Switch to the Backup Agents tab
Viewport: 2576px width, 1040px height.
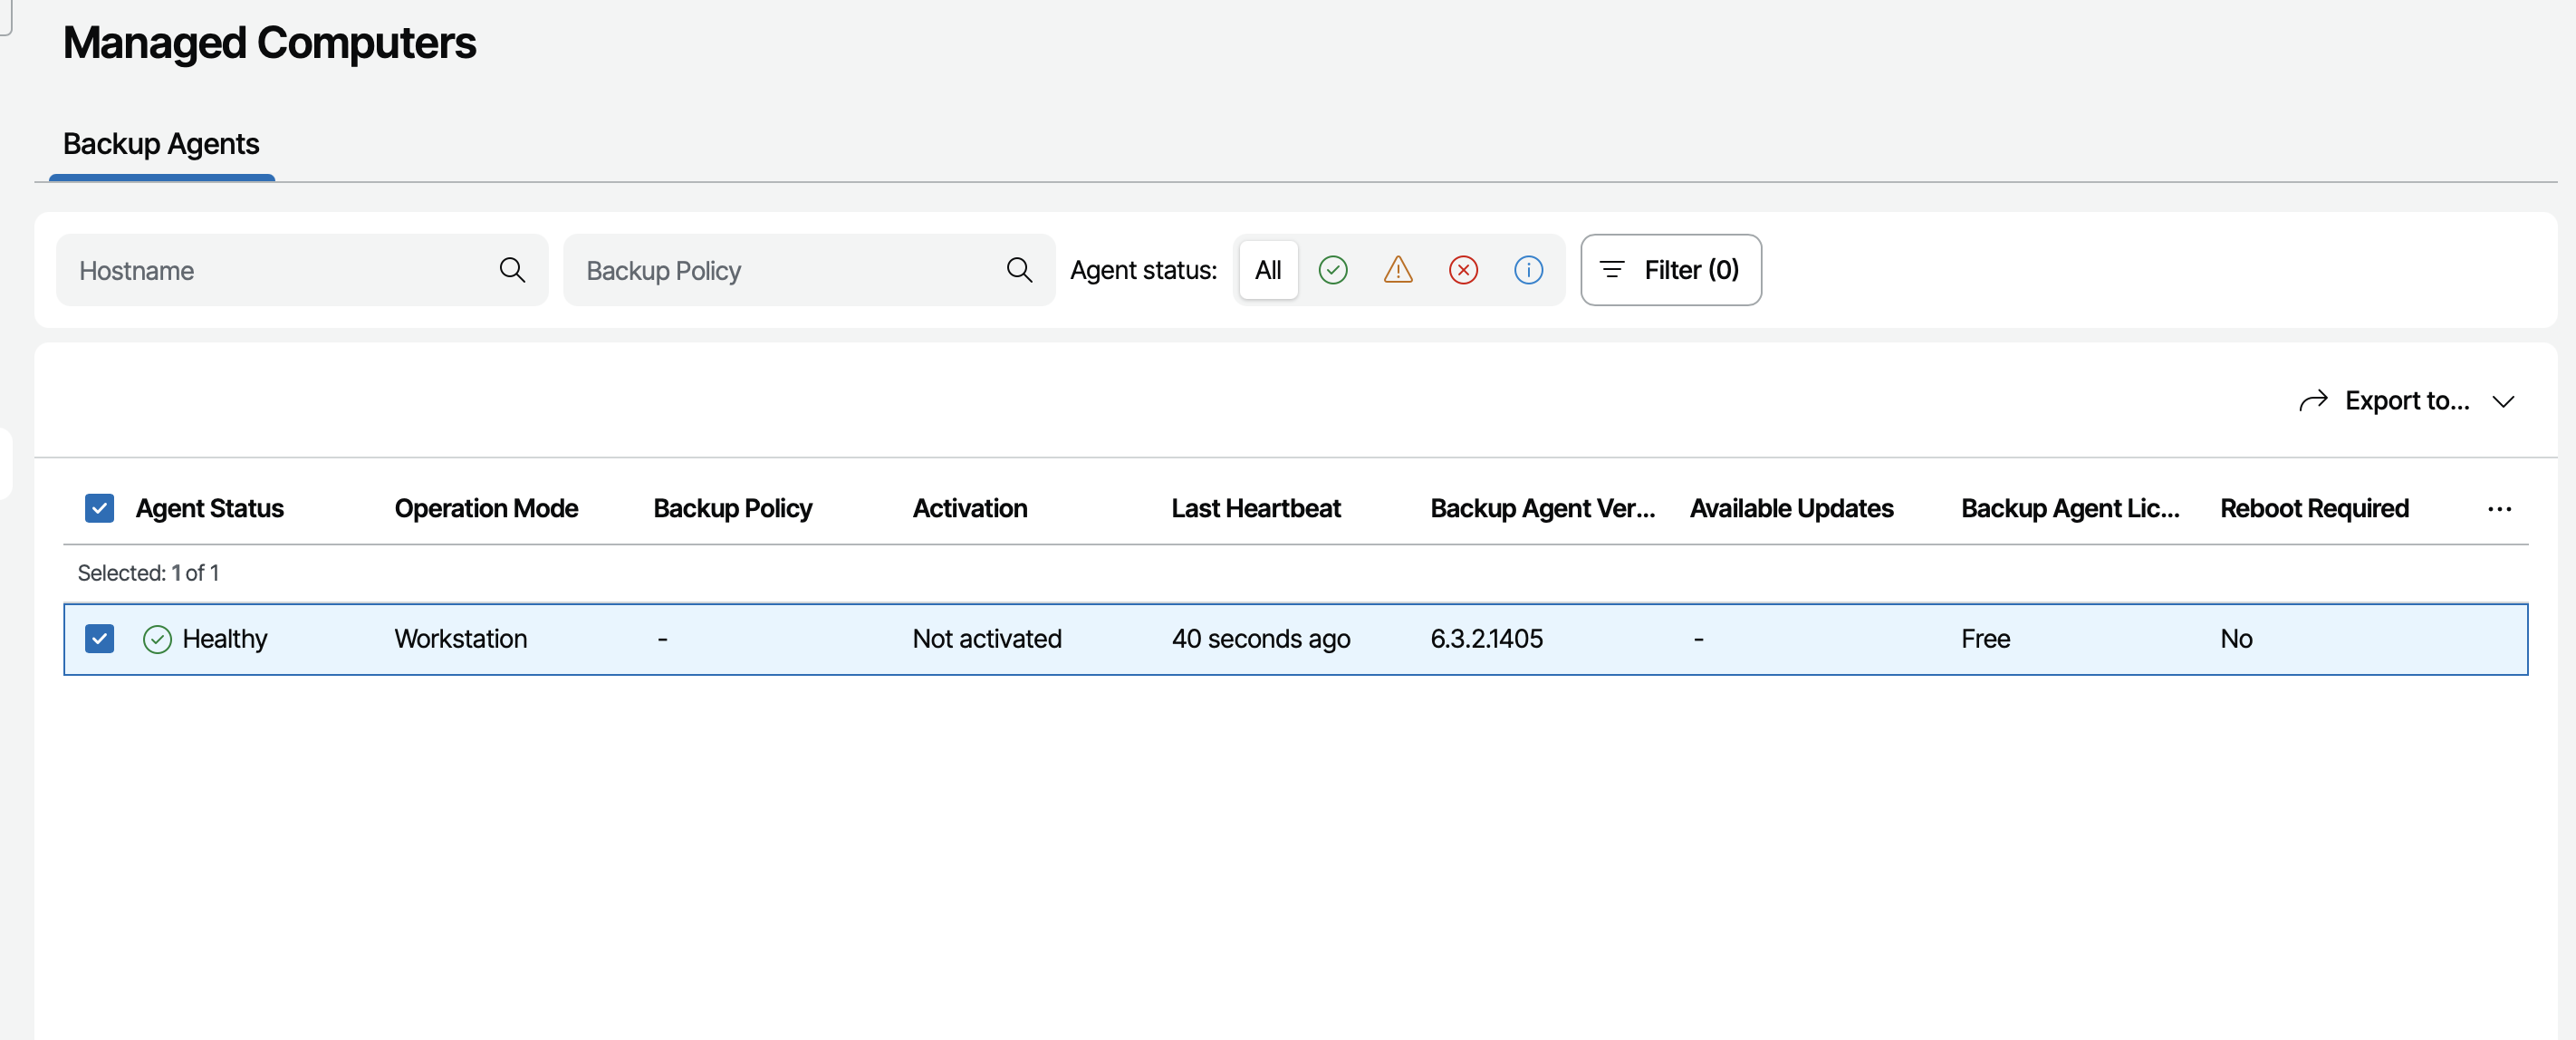(161, 144)
